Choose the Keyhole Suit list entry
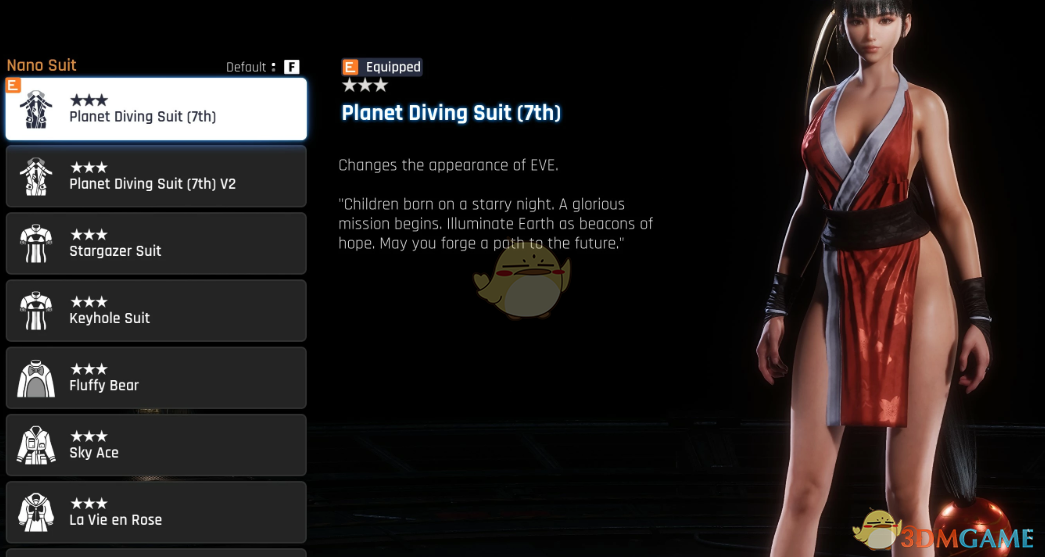1045x557 pixels. [156, 311]
